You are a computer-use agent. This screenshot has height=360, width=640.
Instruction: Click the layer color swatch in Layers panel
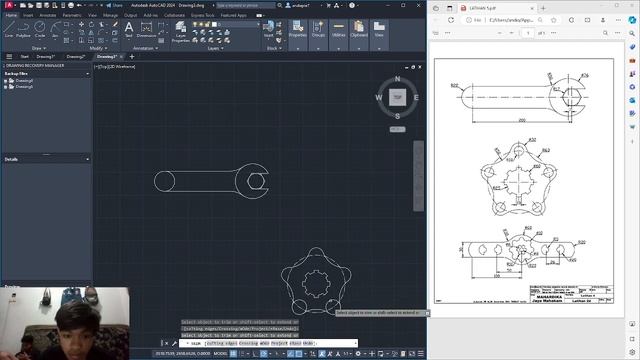(x=214, y=24)
